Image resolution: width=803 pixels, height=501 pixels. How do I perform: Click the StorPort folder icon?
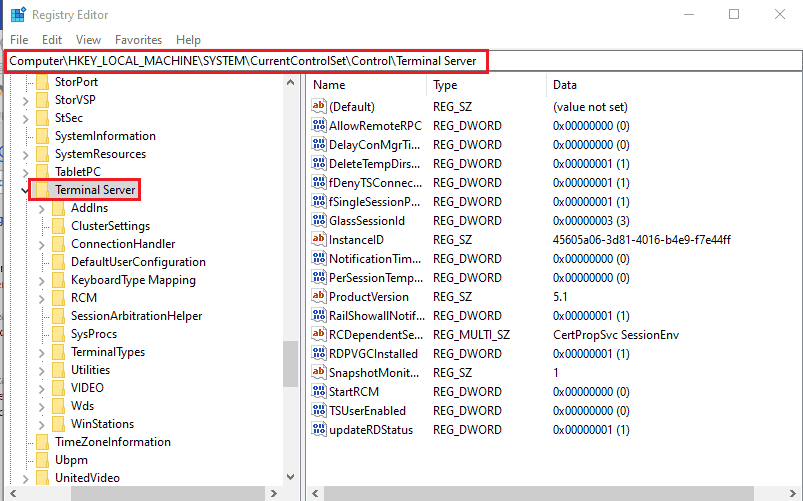[x=42, y=81]
